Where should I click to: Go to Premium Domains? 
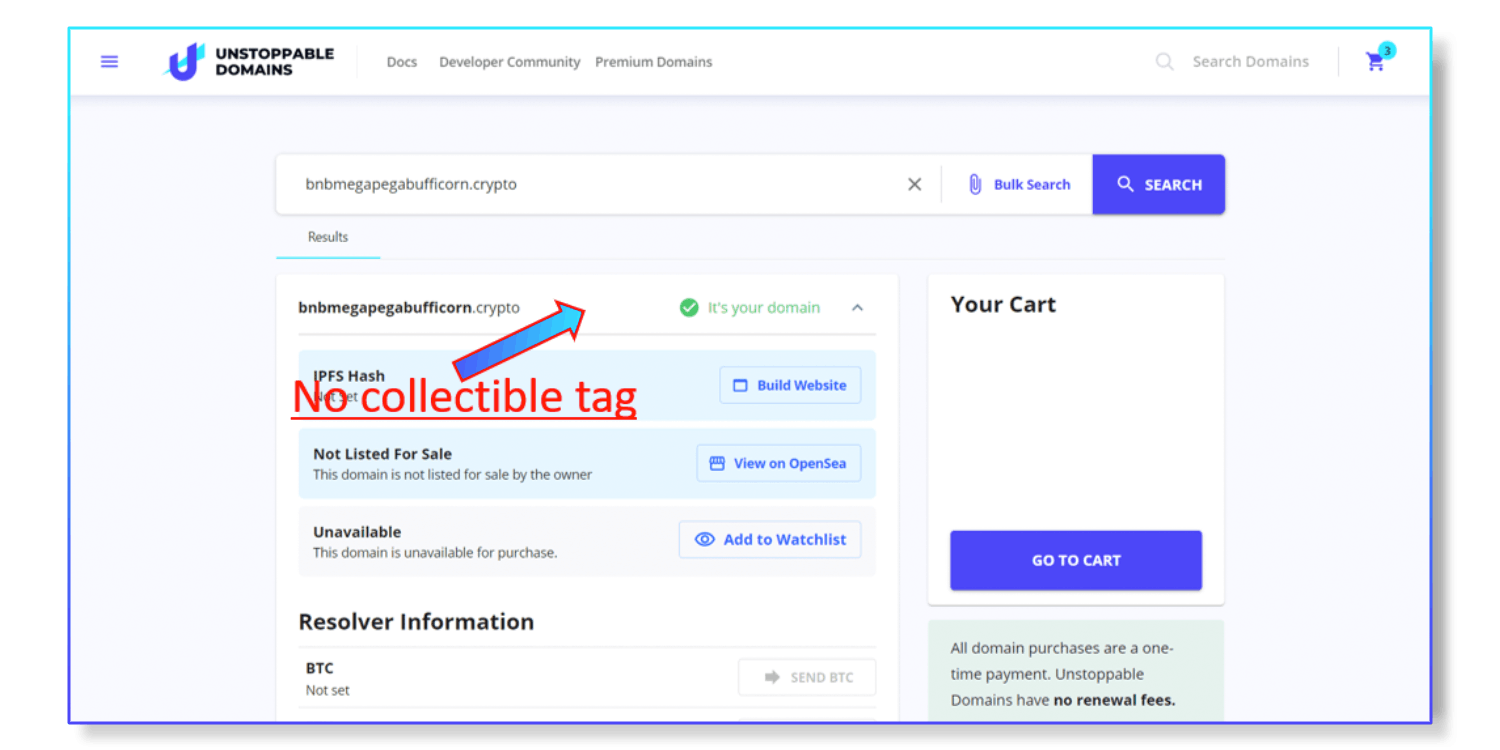654,62
